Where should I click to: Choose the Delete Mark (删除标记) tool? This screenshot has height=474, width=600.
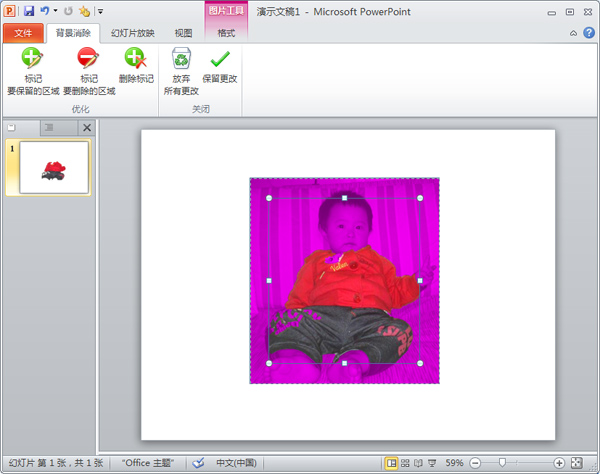coord(136,65)
